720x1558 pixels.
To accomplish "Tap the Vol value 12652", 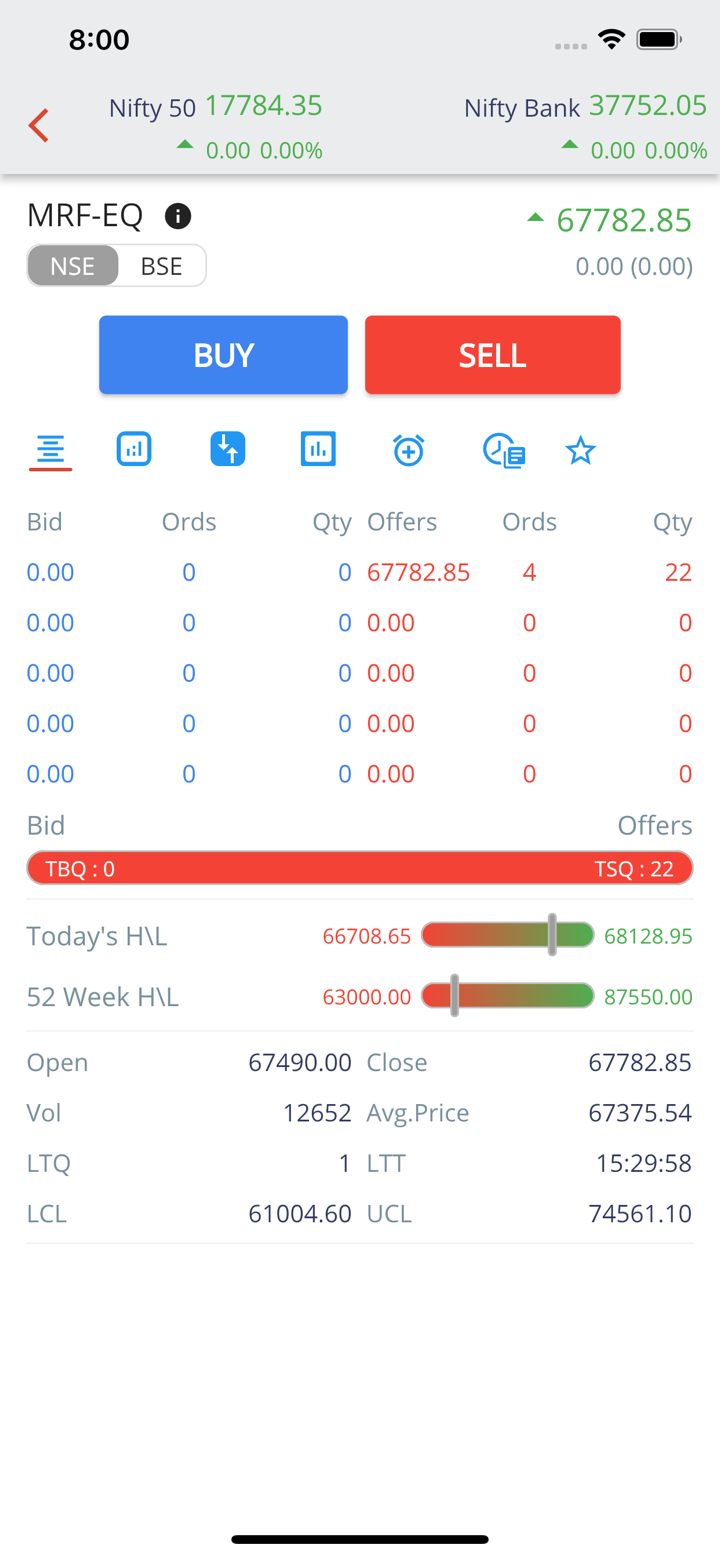I will [x=317, y=1113].
